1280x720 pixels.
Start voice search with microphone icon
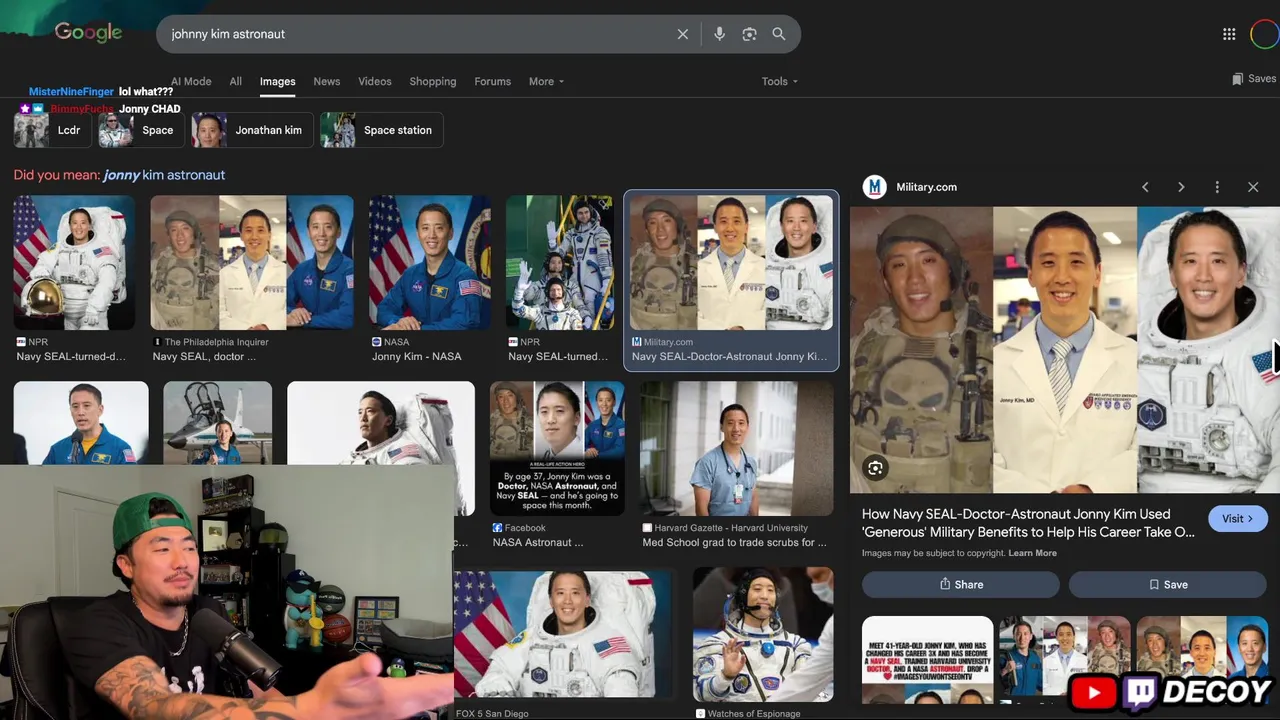click(719, 34)
